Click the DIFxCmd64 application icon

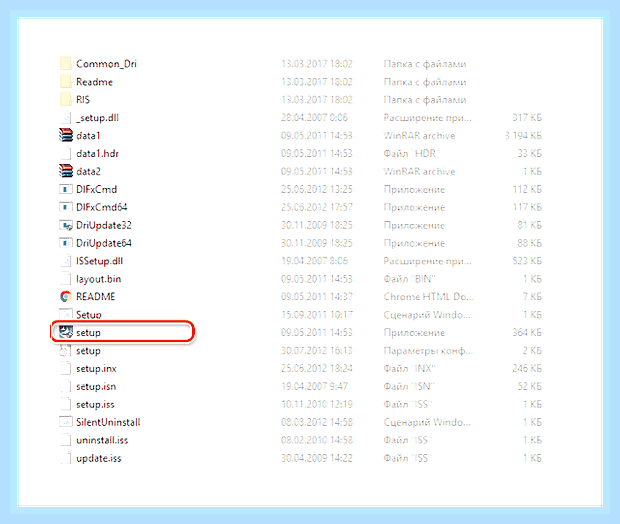66,207
